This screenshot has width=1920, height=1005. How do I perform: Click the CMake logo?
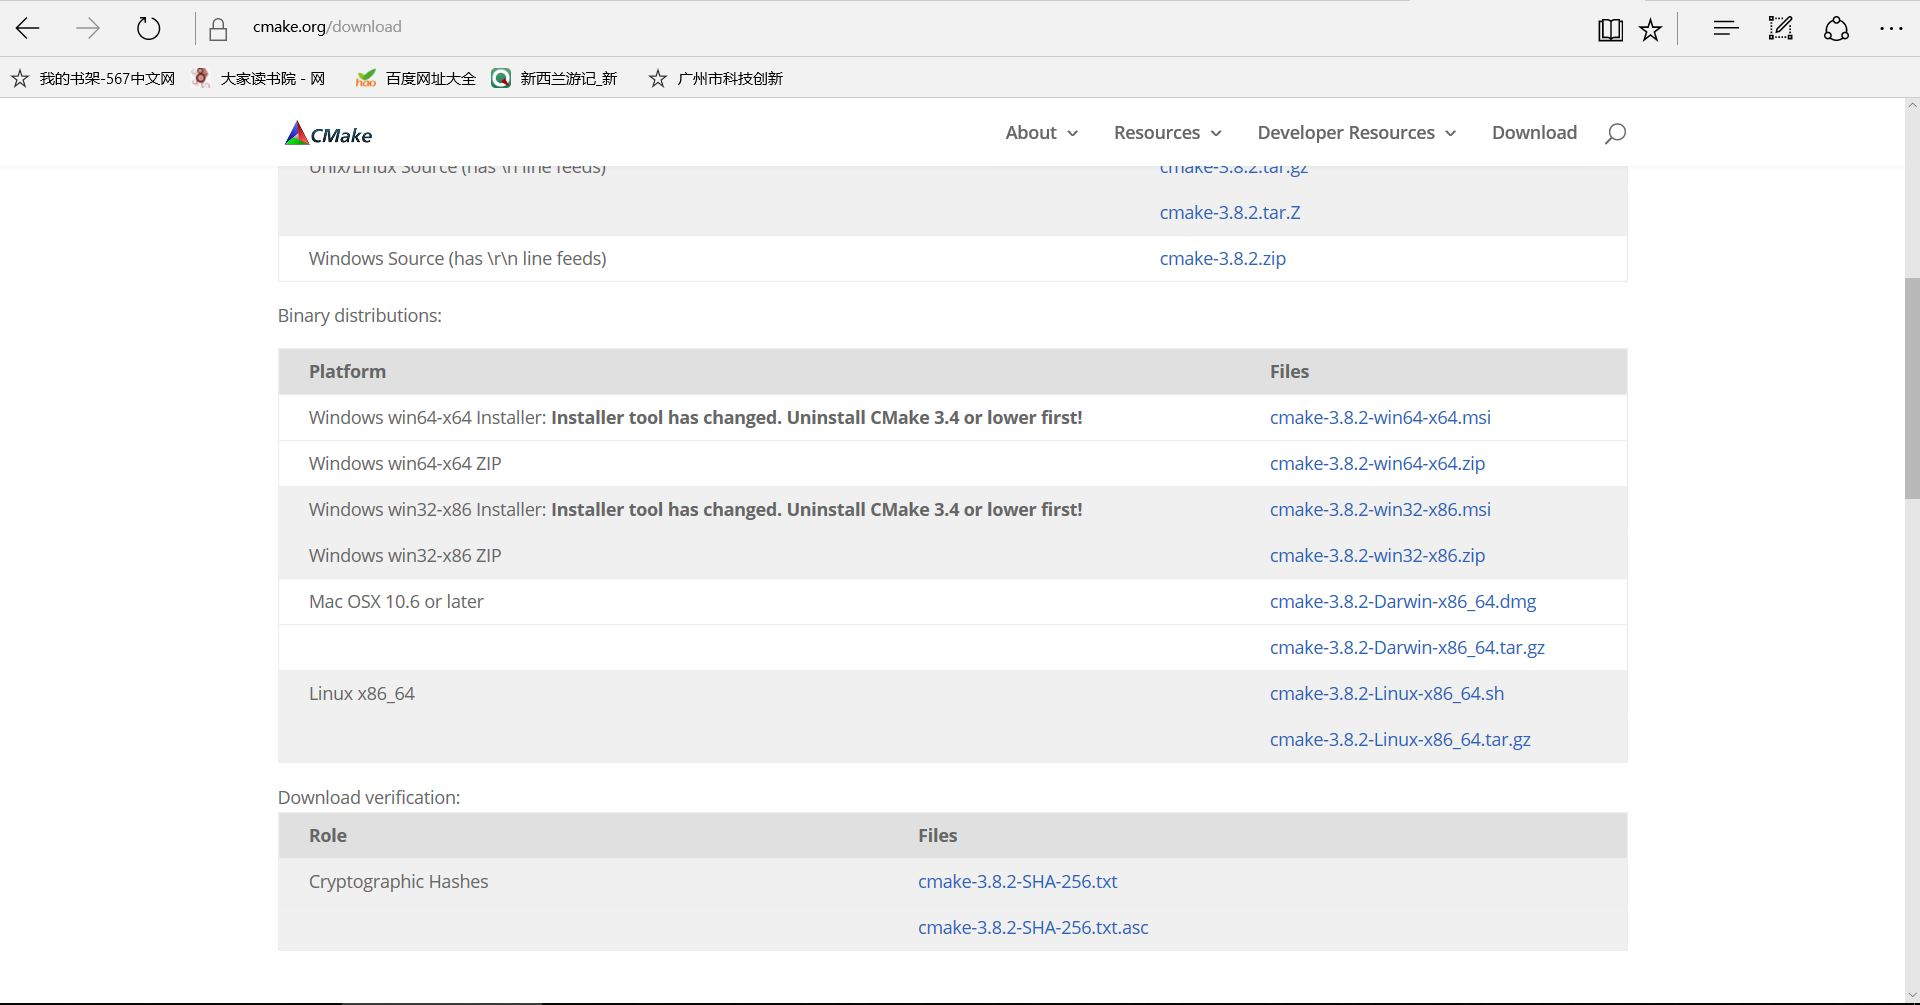(328, 134)
